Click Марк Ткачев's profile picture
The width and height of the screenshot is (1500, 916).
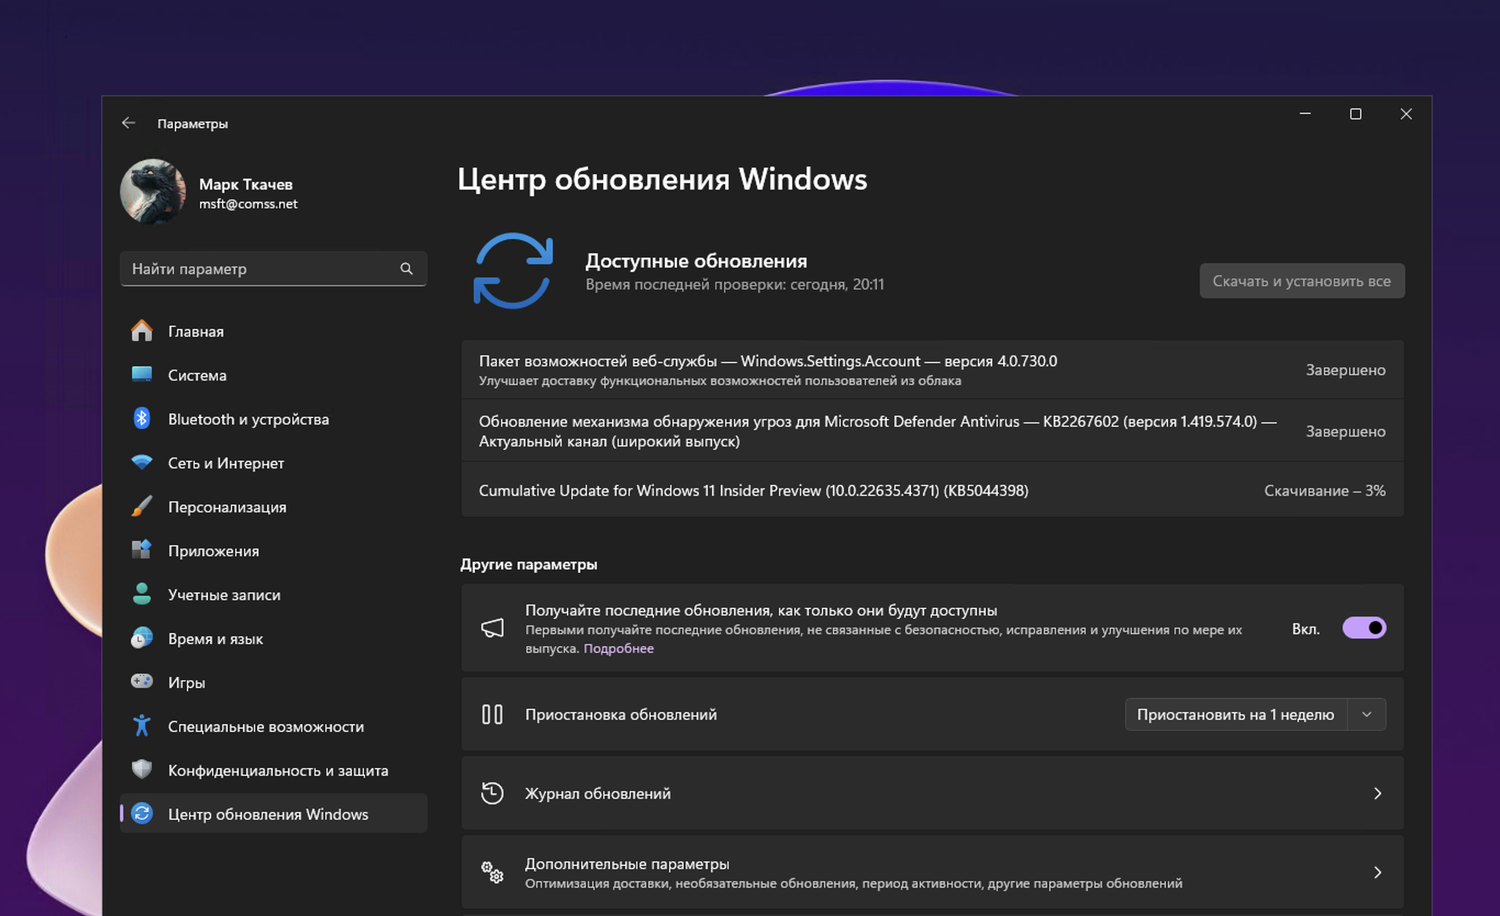(x=153, y=192)
